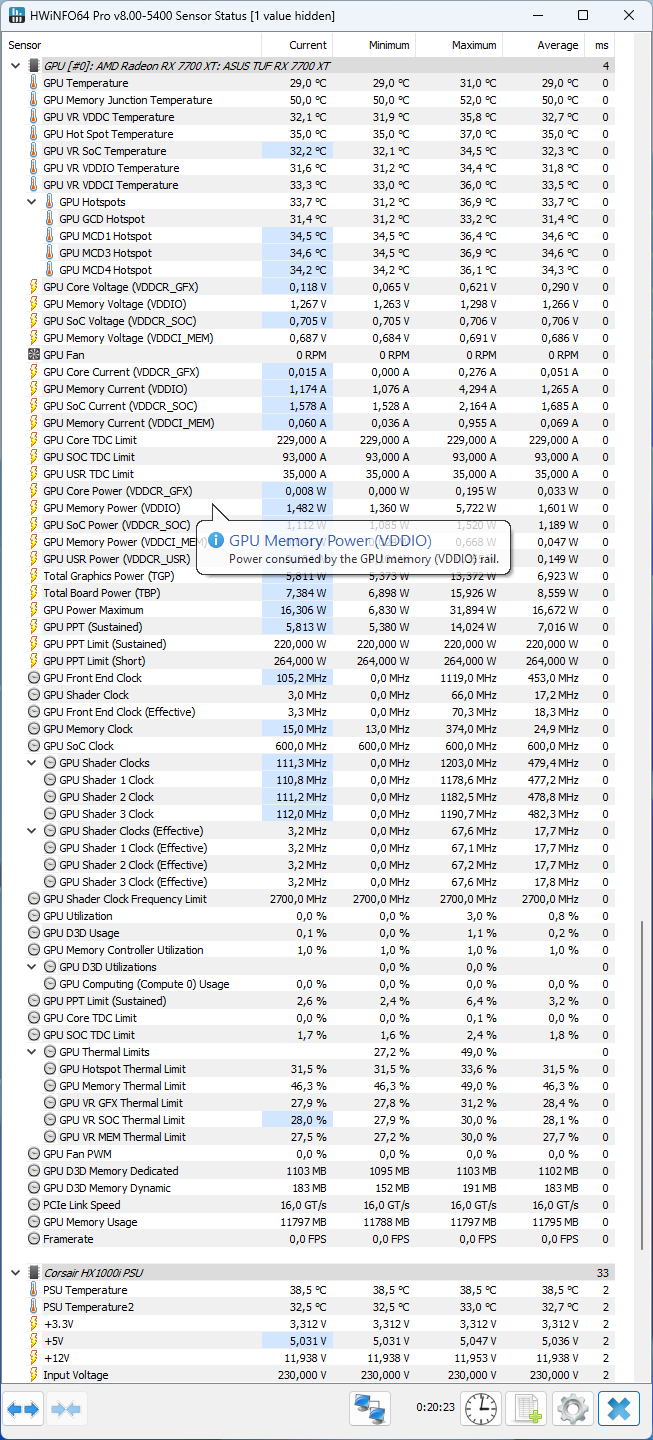
Task: Collapse the AMD Radeon RX 7700 XT section
Action: 15,66
